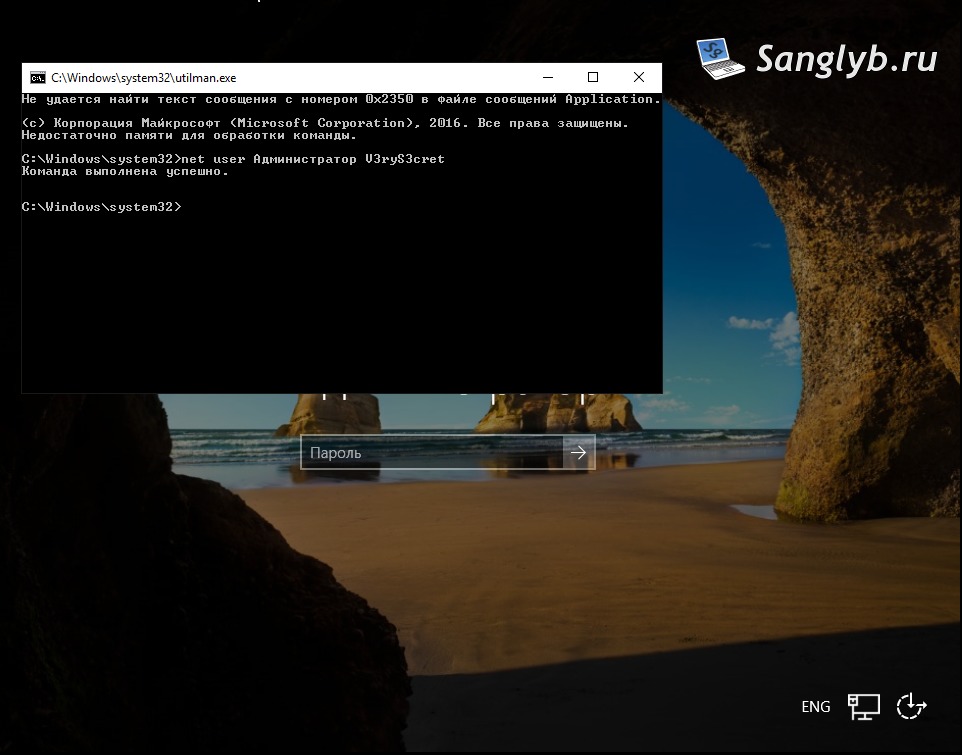Screen dimensions: 962x755
Task: Maximize the utilman.exe console window
Action: click(593, 77)
